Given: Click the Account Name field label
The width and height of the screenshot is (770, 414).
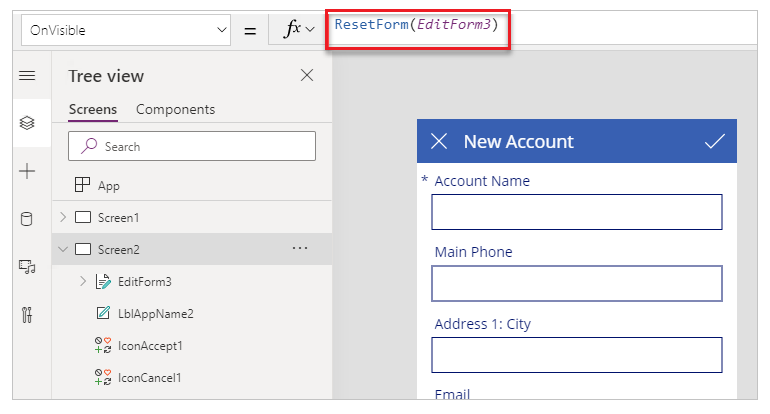Looking at the screenshot, I should coord(482,181).
